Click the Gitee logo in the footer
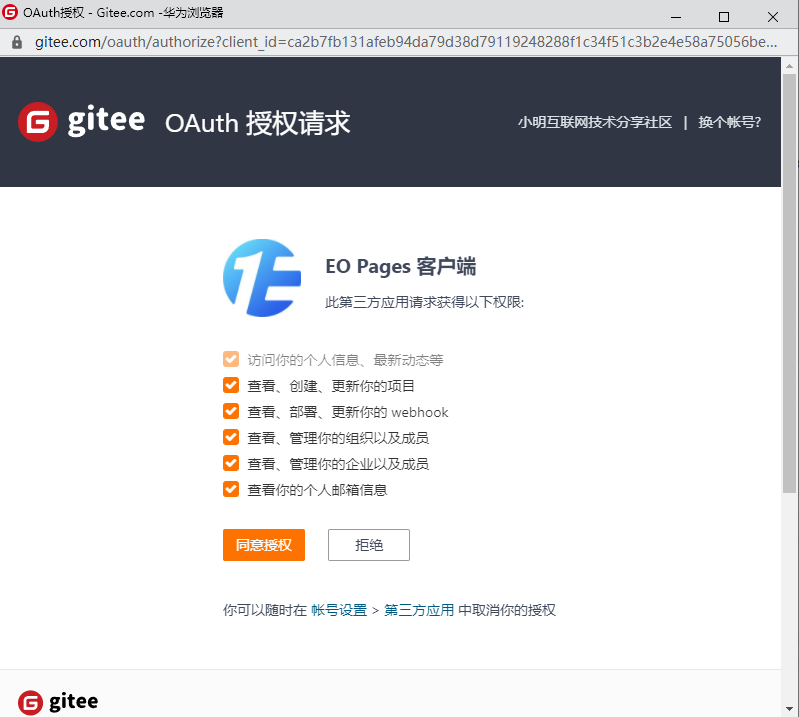Viewport: 799px width, 717px height. 58,702
